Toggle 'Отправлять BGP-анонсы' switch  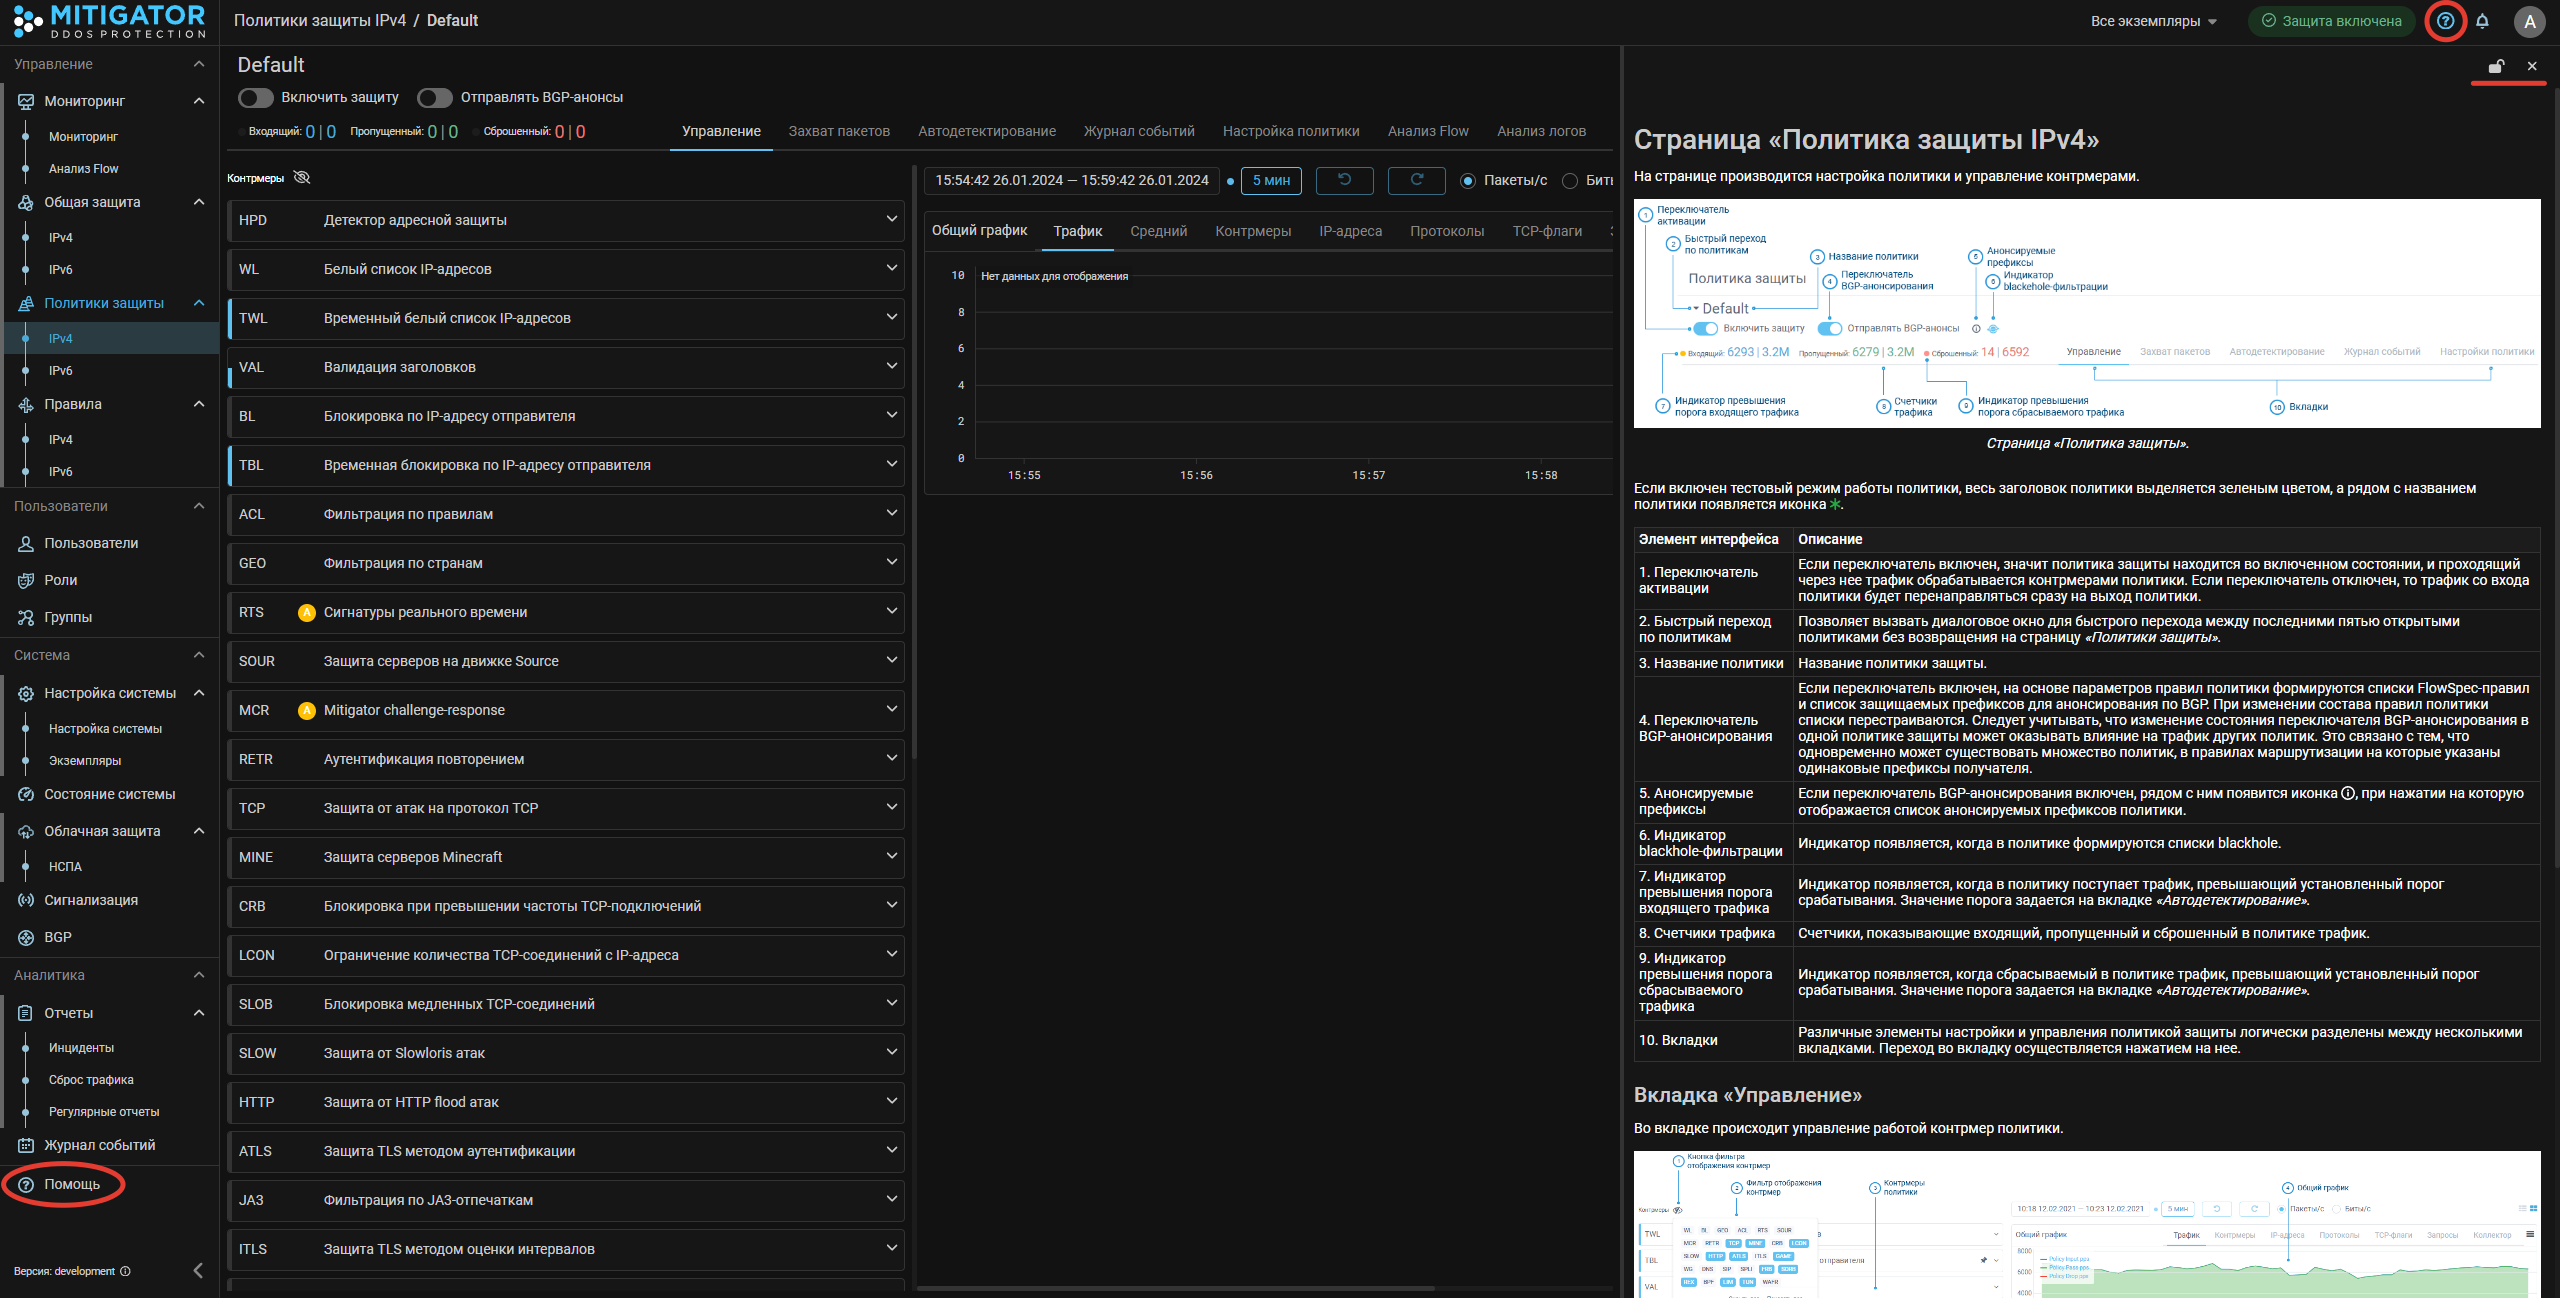click(x=435, y=97)
